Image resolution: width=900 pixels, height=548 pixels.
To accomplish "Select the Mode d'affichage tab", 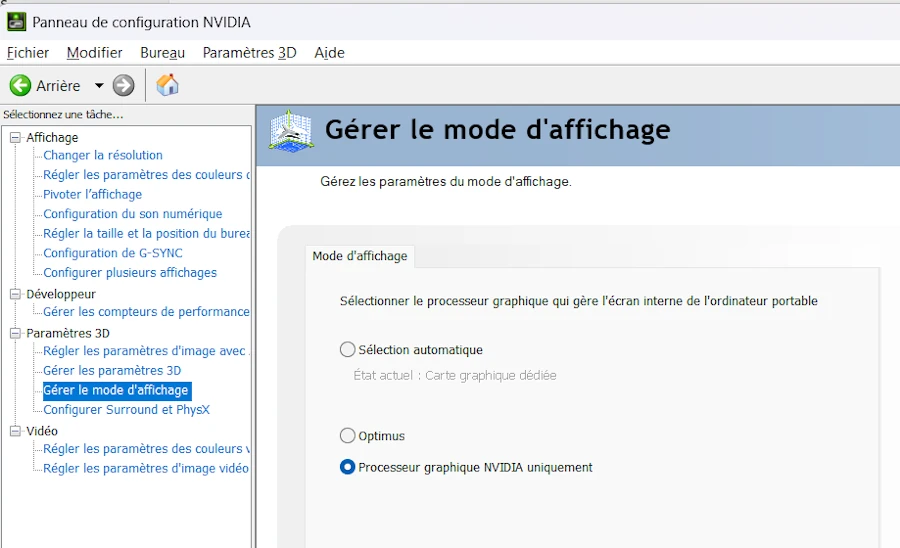I will [x=360, y=256].
